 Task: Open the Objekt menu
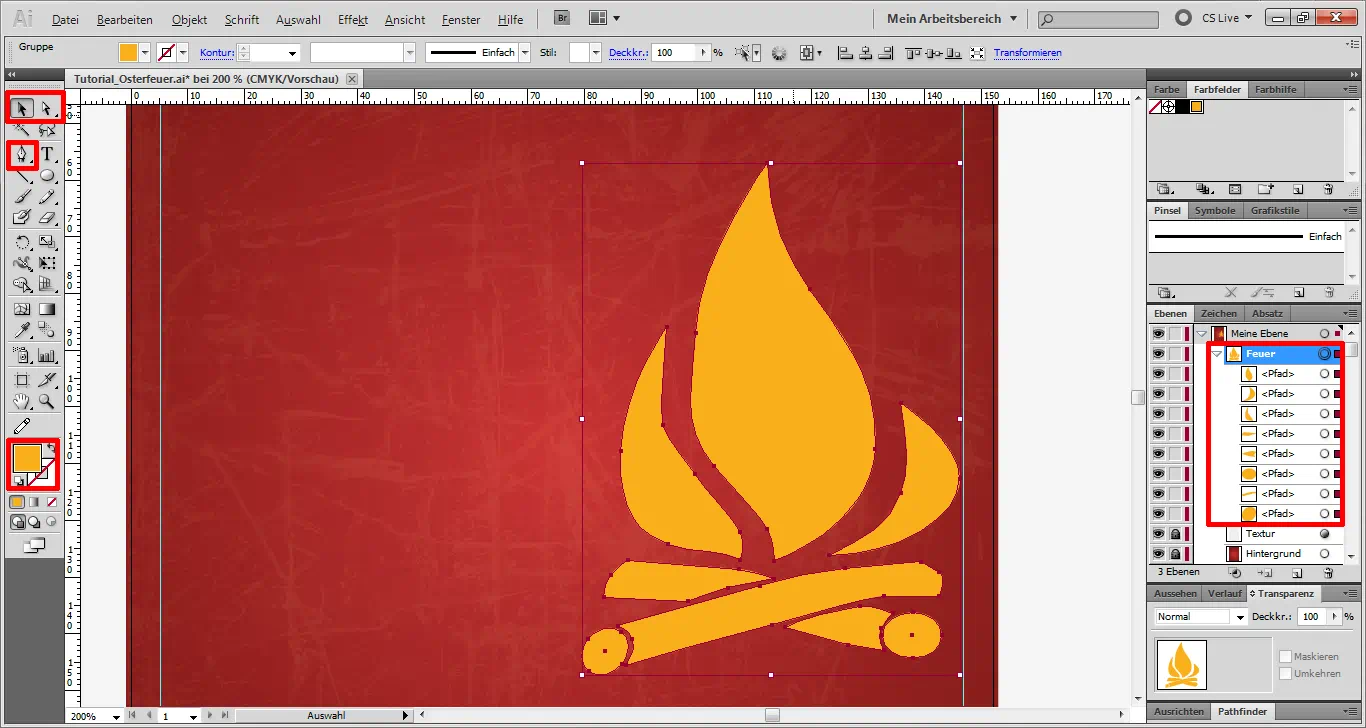[x=190, y=19]
